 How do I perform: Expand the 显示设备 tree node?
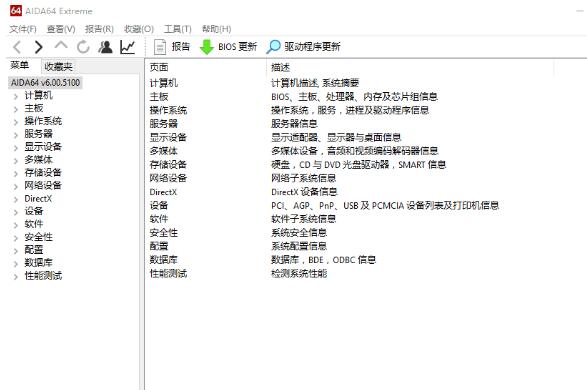[x=16, y=148]
